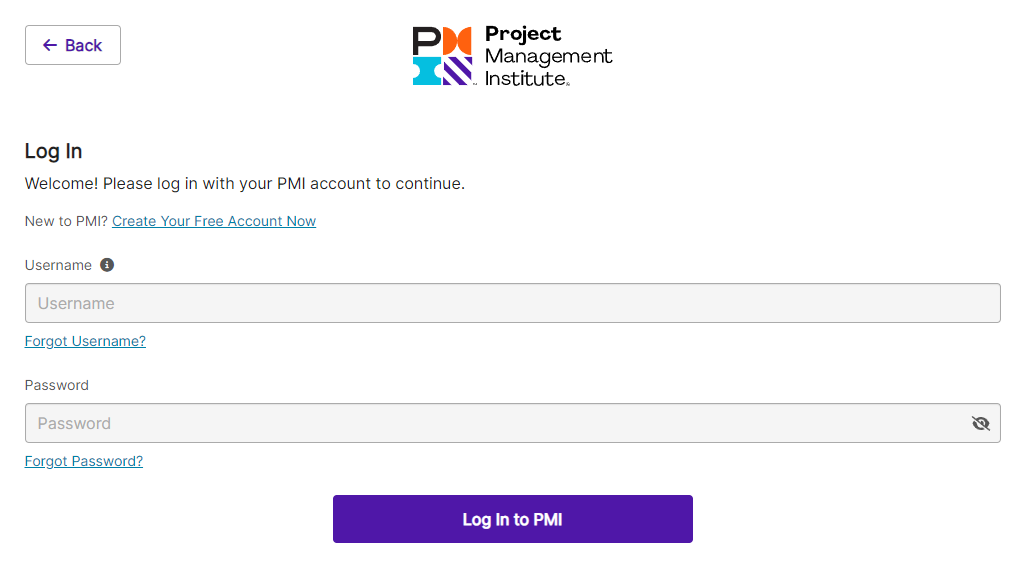This screenshot has height=565, width=1024.
Task: Click the Password field label
Action: coord(57,385)
